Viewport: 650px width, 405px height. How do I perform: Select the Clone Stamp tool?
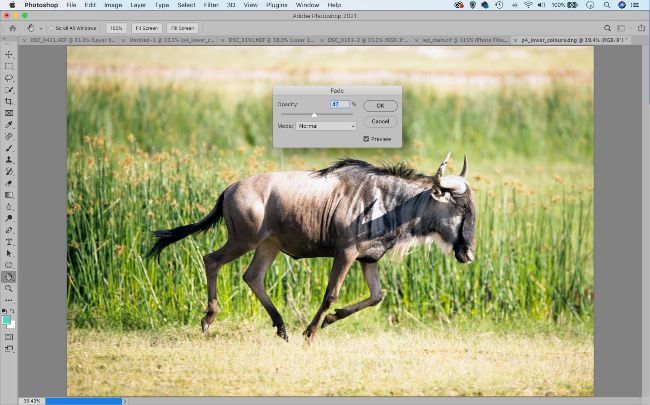pyautogui.click(x=9, y=160)
